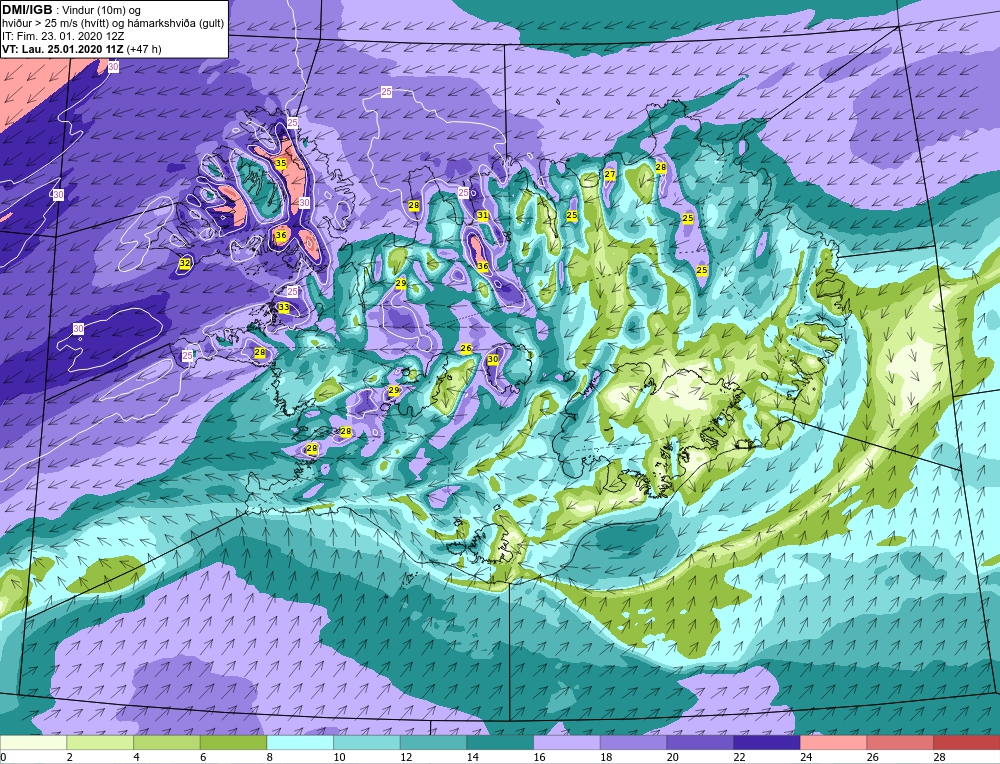Click the 'DMI/IGB : Vindur (10m) og' title line
Screen dimensions: 1000x764
[71, 11]
